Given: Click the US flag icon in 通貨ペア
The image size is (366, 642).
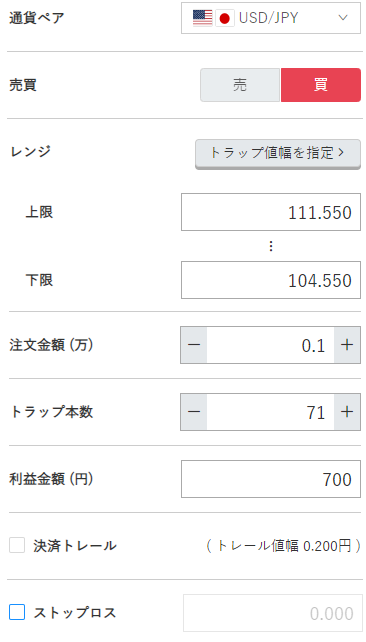Looking at the screenshot, I should pyautogui.click(x=202, y=18).
